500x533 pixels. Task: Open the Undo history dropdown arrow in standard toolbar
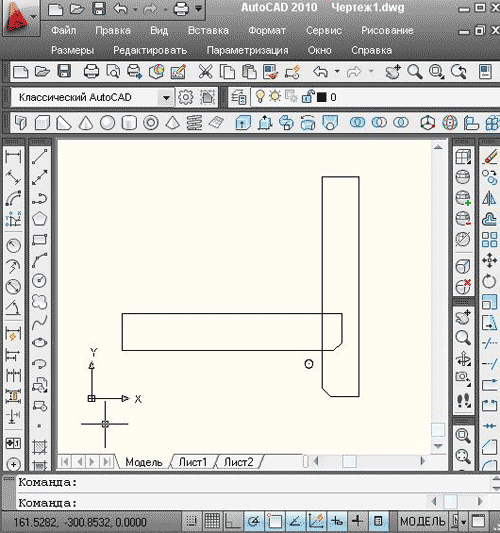click(337, 71)
